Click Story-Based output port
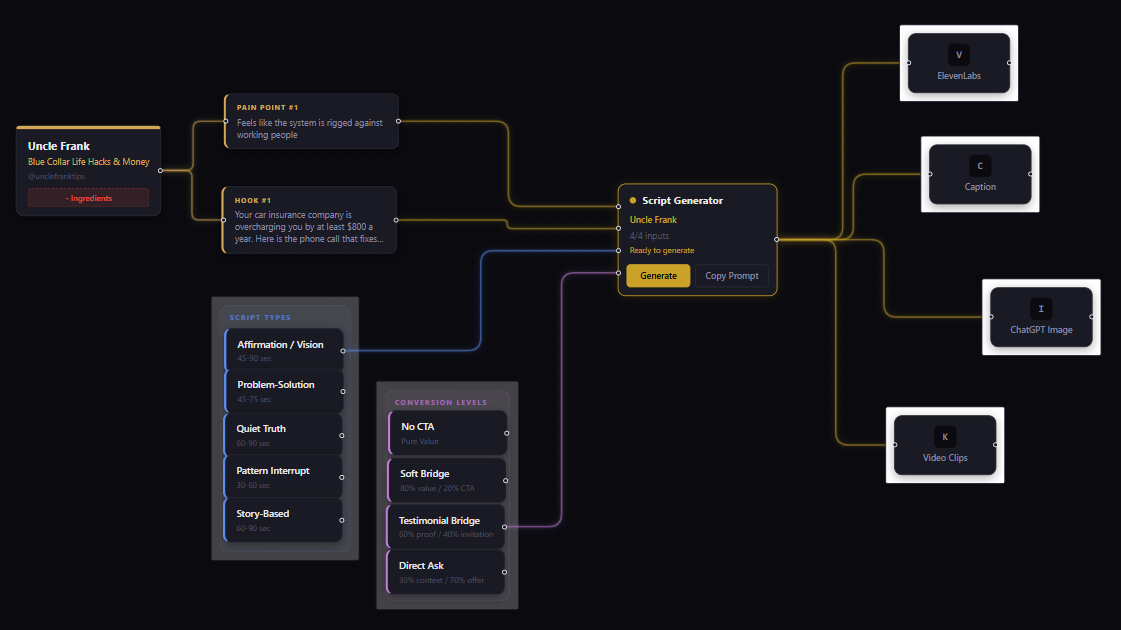Viewport: 1121px width, 630px height. click(x=342, y=520)
